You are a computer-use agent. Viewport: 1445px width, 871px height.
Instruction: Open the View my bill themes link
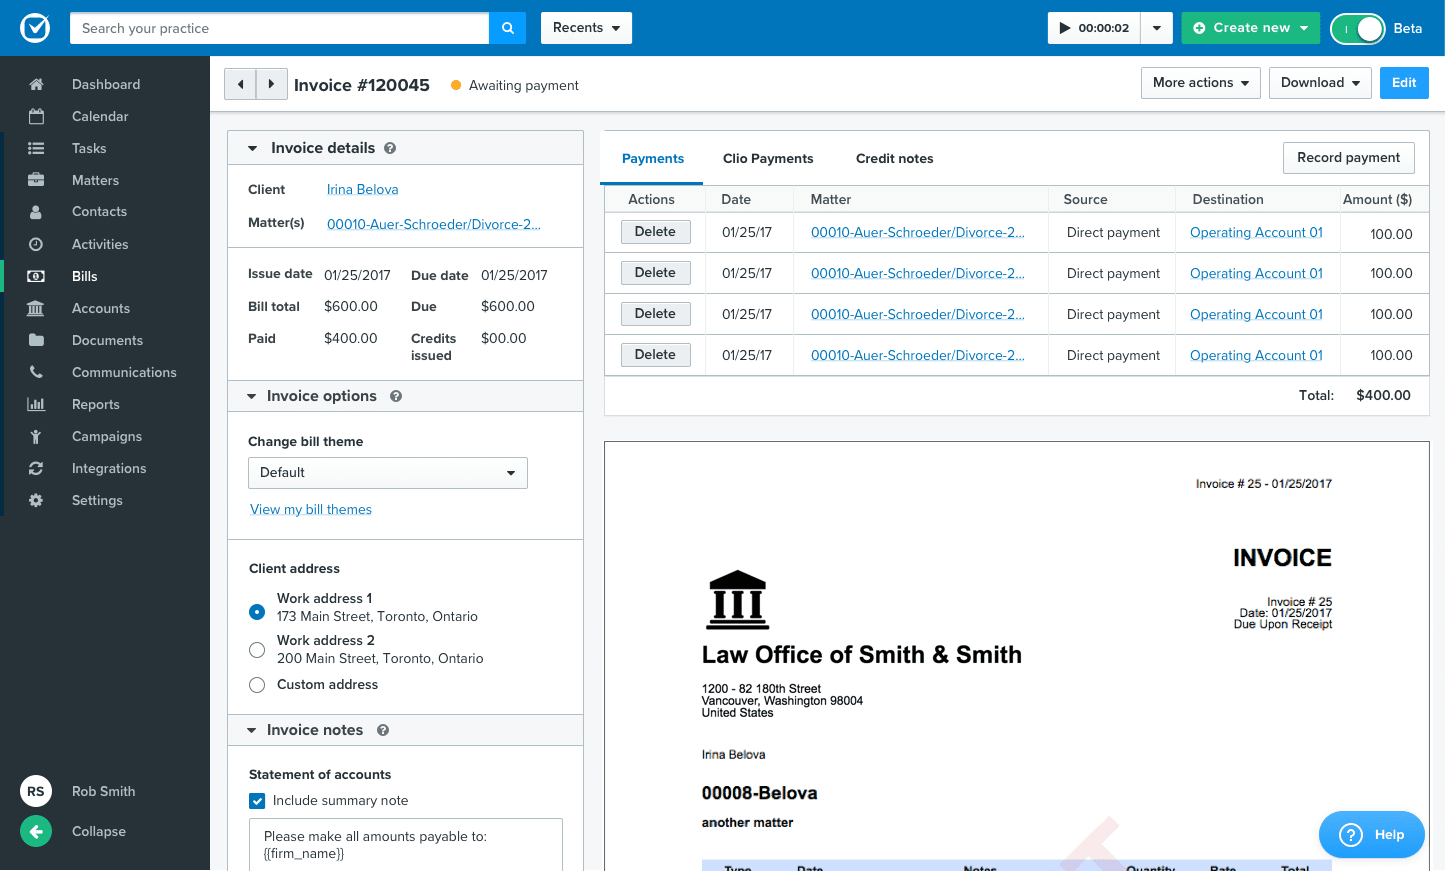(311, 509)
